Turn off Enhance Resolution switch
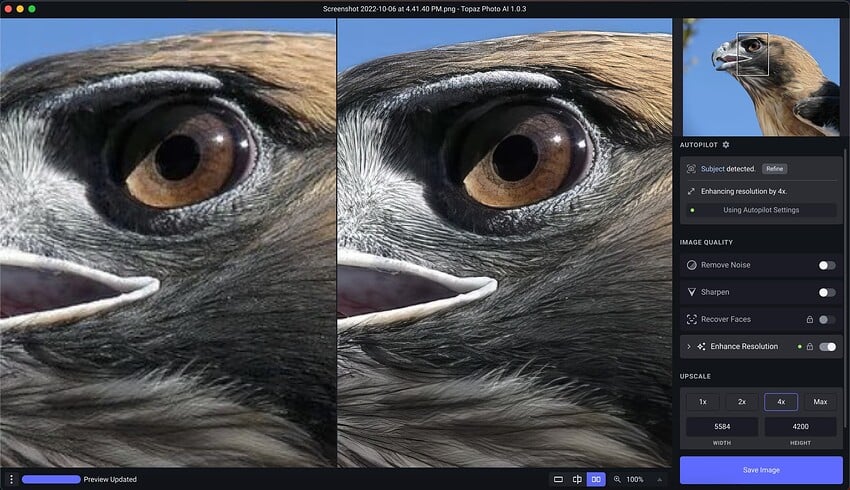Screen dimensions: 850x490 (827, 346)
